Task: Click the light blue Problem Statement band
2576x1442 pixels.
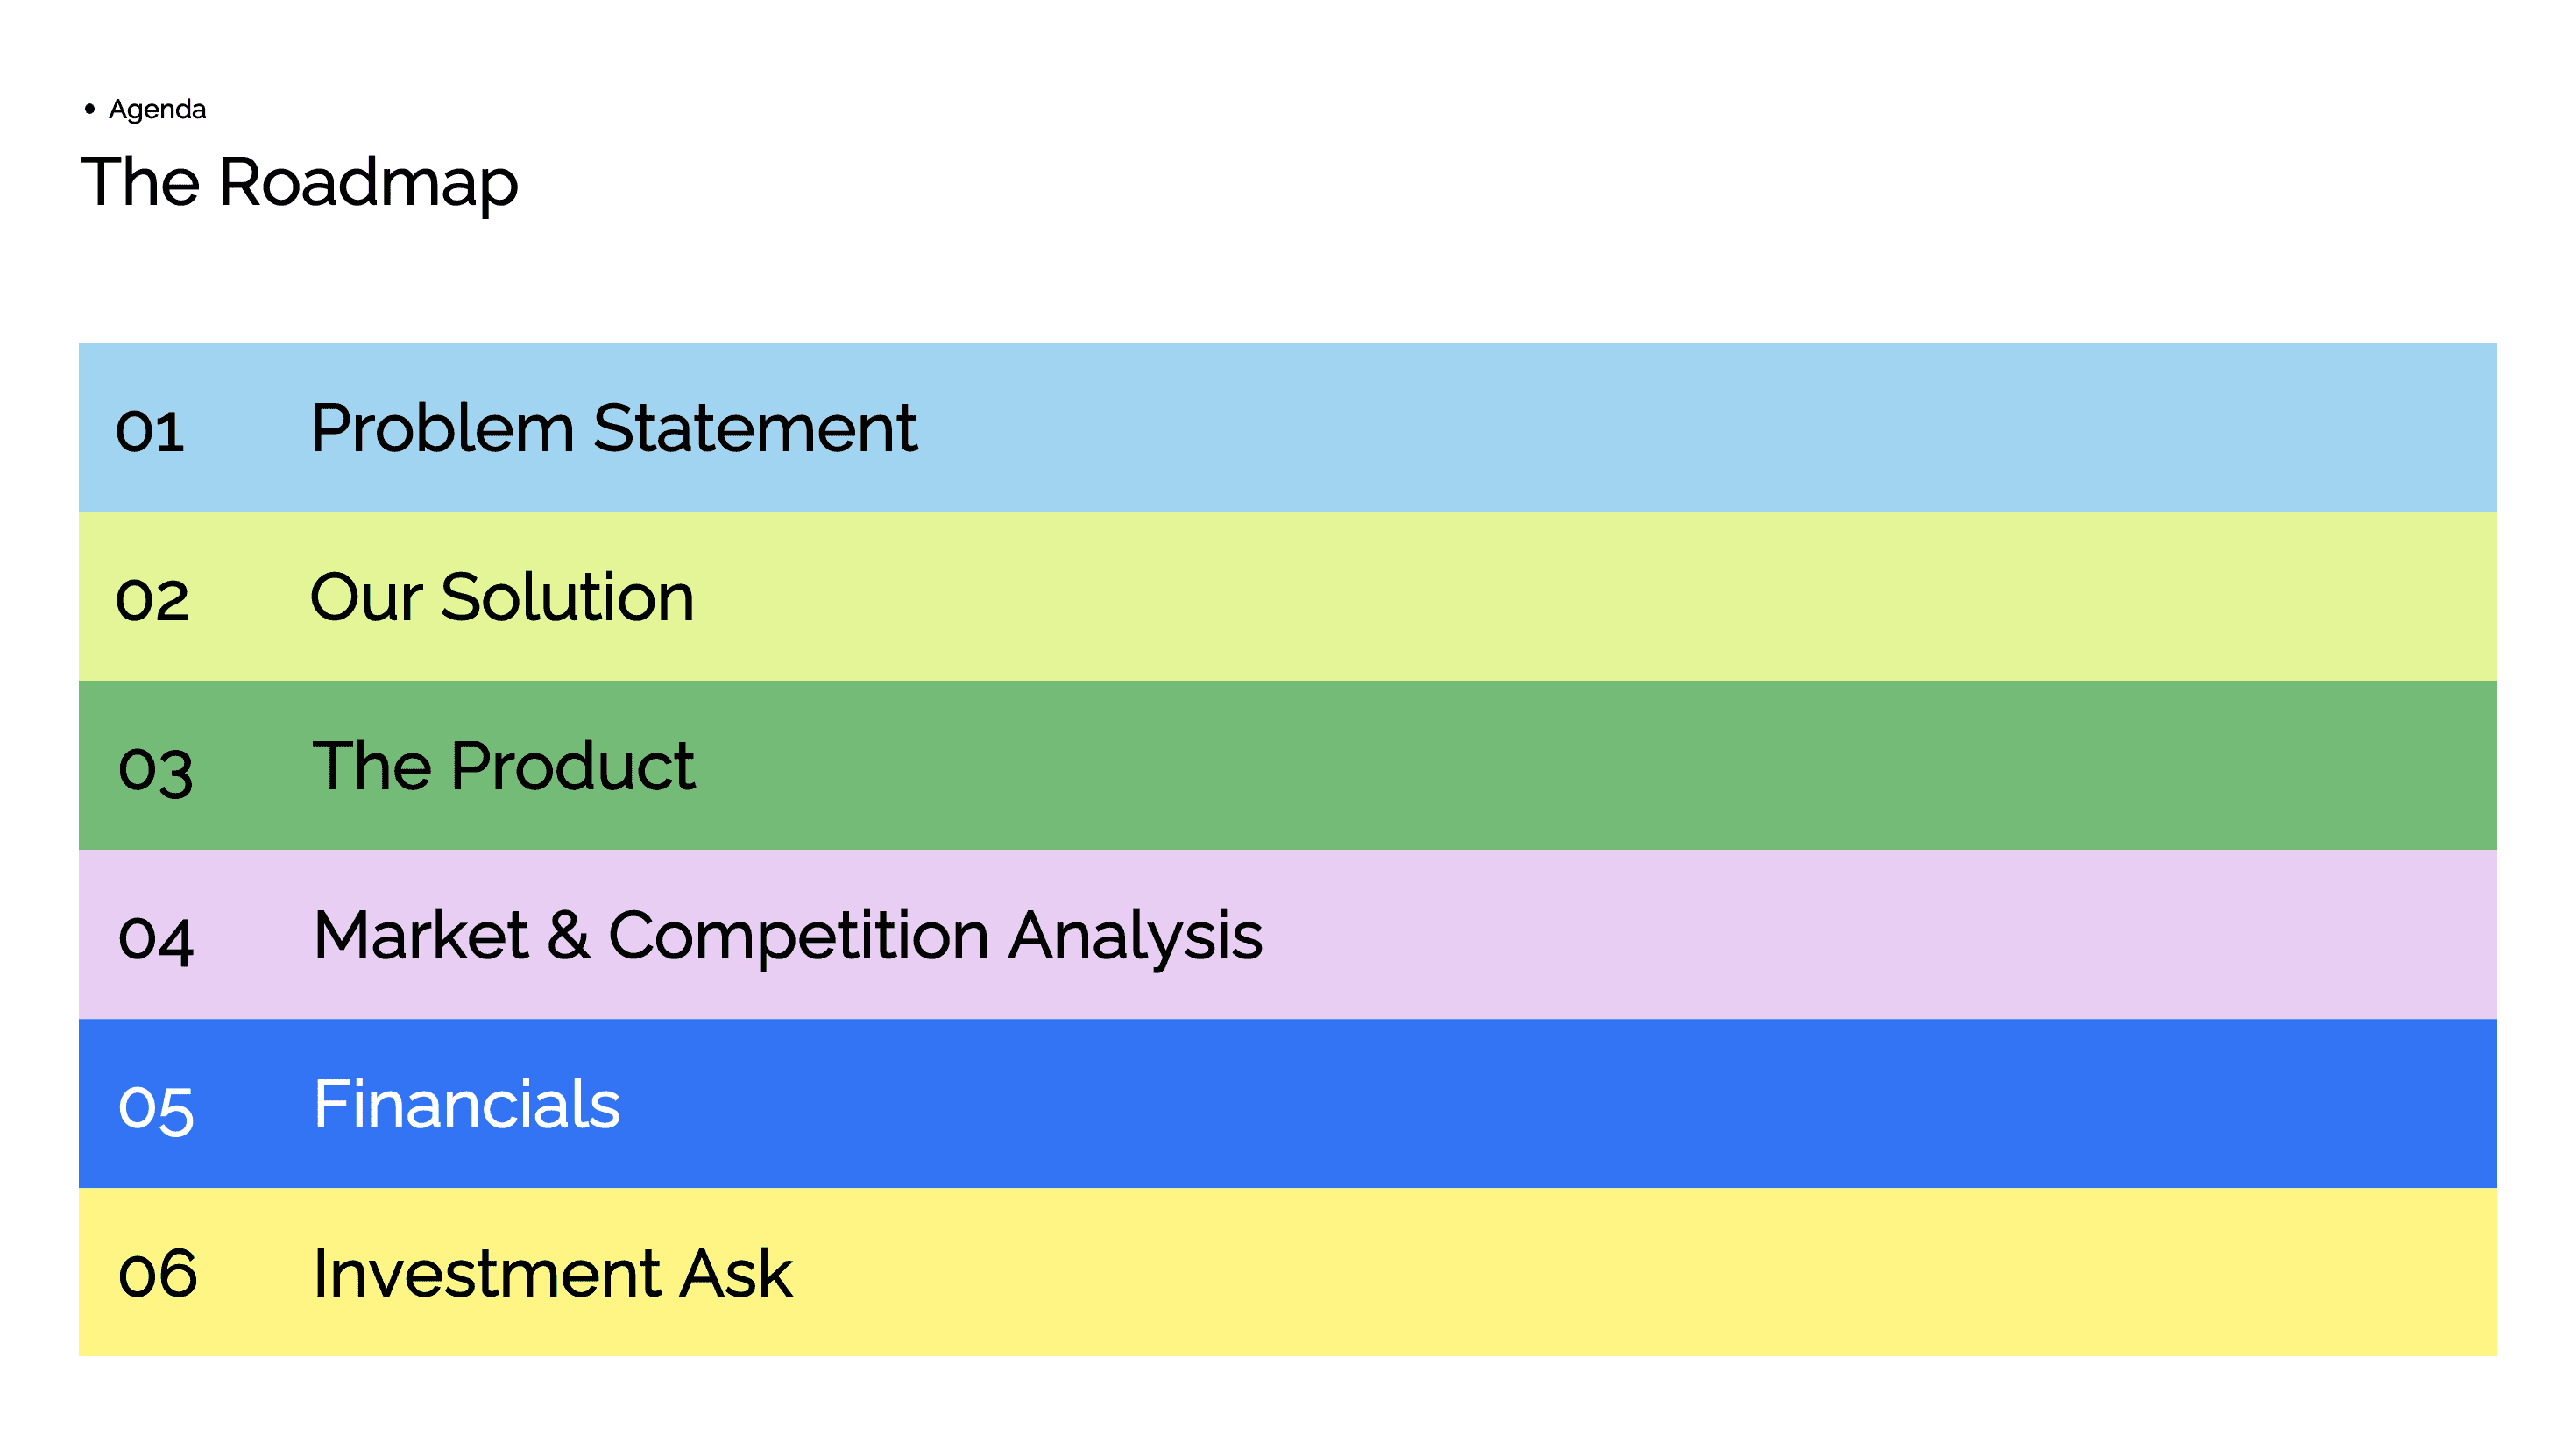Action: click(x=1288, y=427)
